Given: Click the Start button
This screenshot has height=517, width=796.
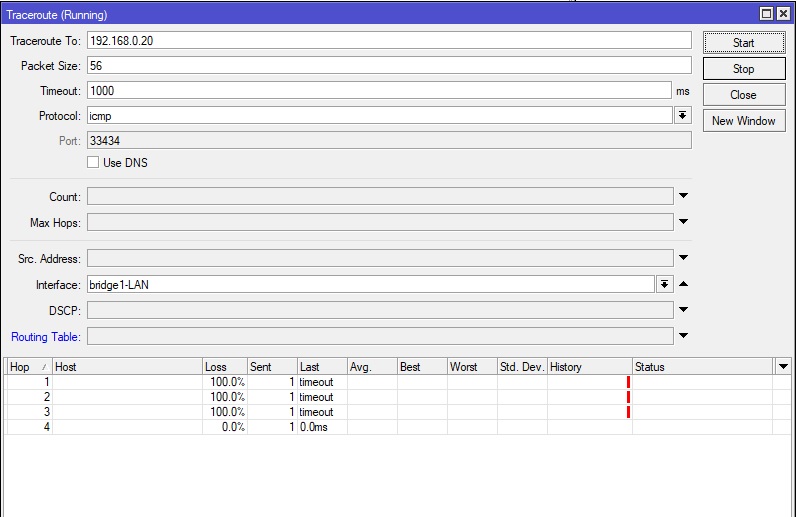Looking at the screenshot, I should pyautogui.click(x=744, y=43).
